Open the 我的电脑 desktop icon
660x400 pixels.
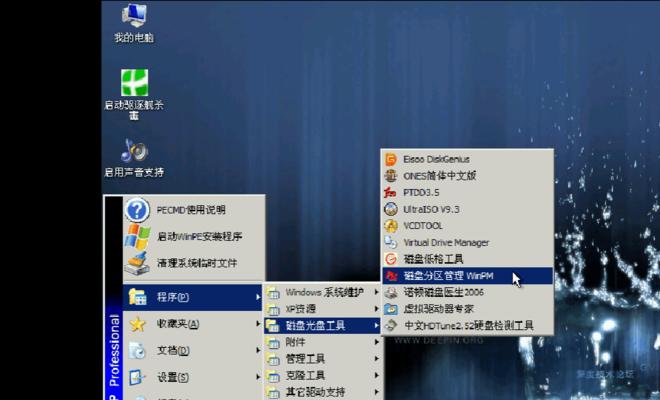tap(134, 23)
